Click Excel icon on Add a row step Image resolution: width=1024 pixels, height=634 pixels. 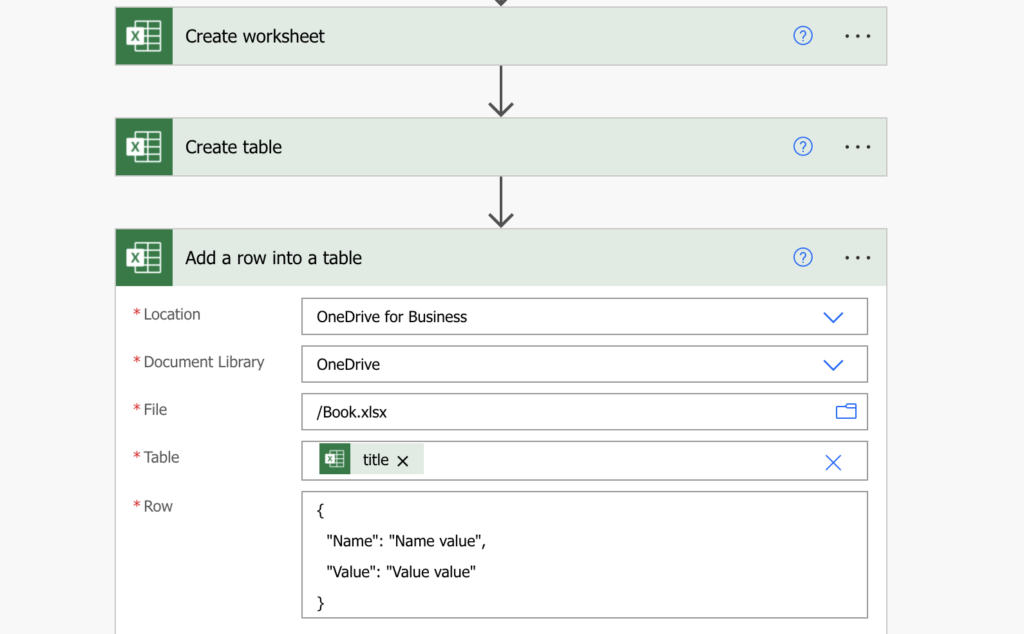[x=144, y=258]
